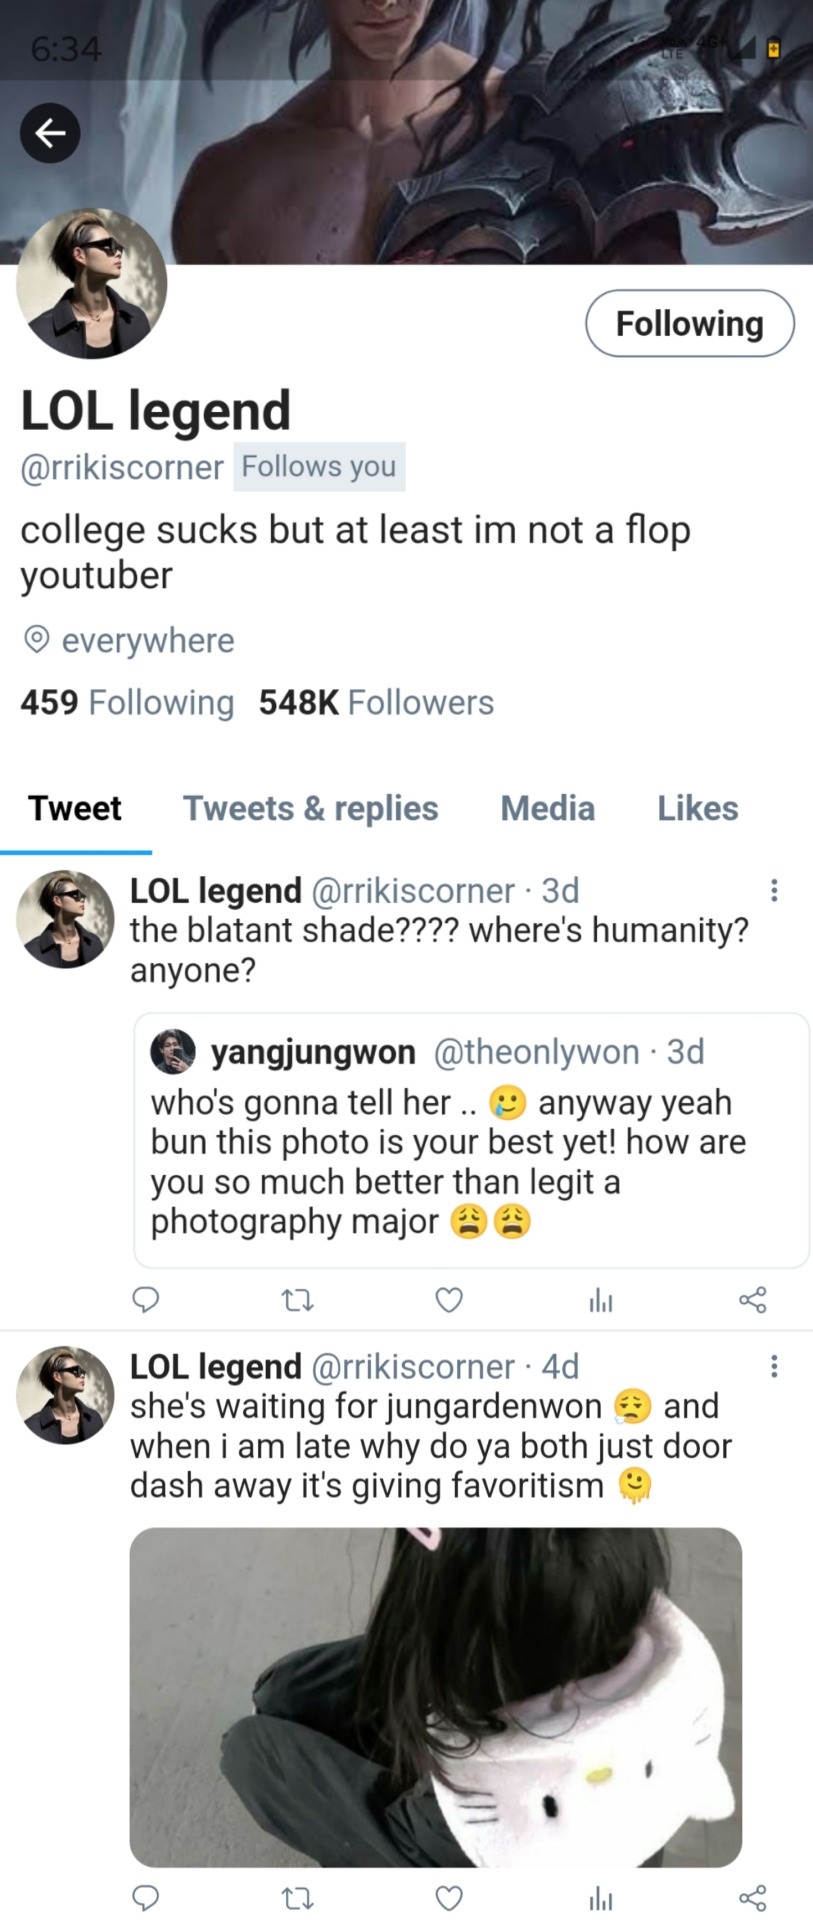Viewport: 813px width, 1920px height.
Task: Open quoted tweet from yangjungwon
Action: 470,1140
